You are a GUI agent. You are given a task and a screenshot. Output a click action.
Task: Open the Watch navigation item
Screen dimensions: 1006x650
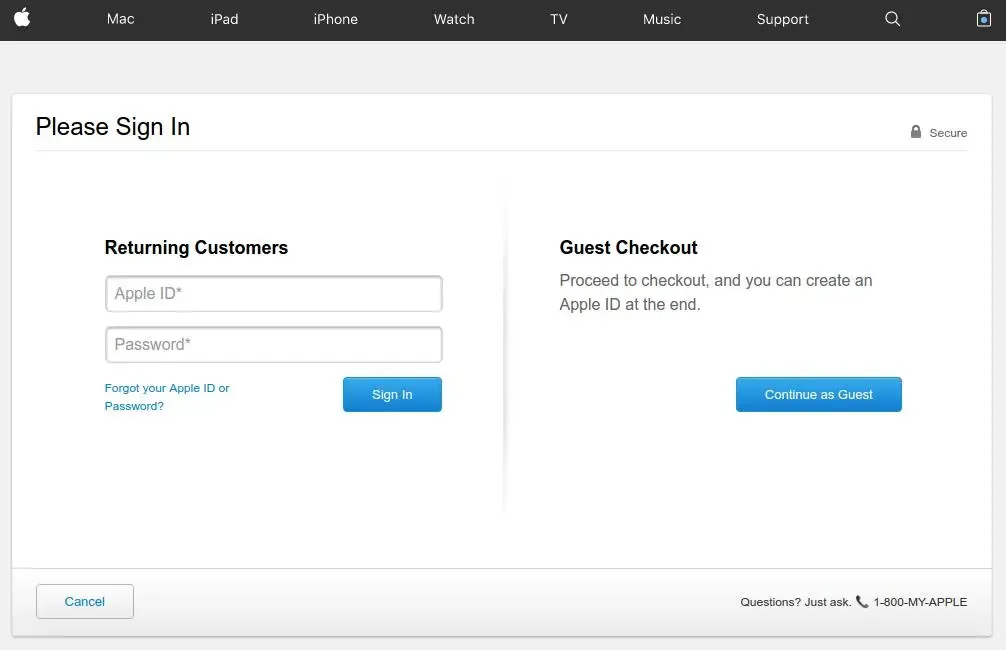click(x=454, y=19)
